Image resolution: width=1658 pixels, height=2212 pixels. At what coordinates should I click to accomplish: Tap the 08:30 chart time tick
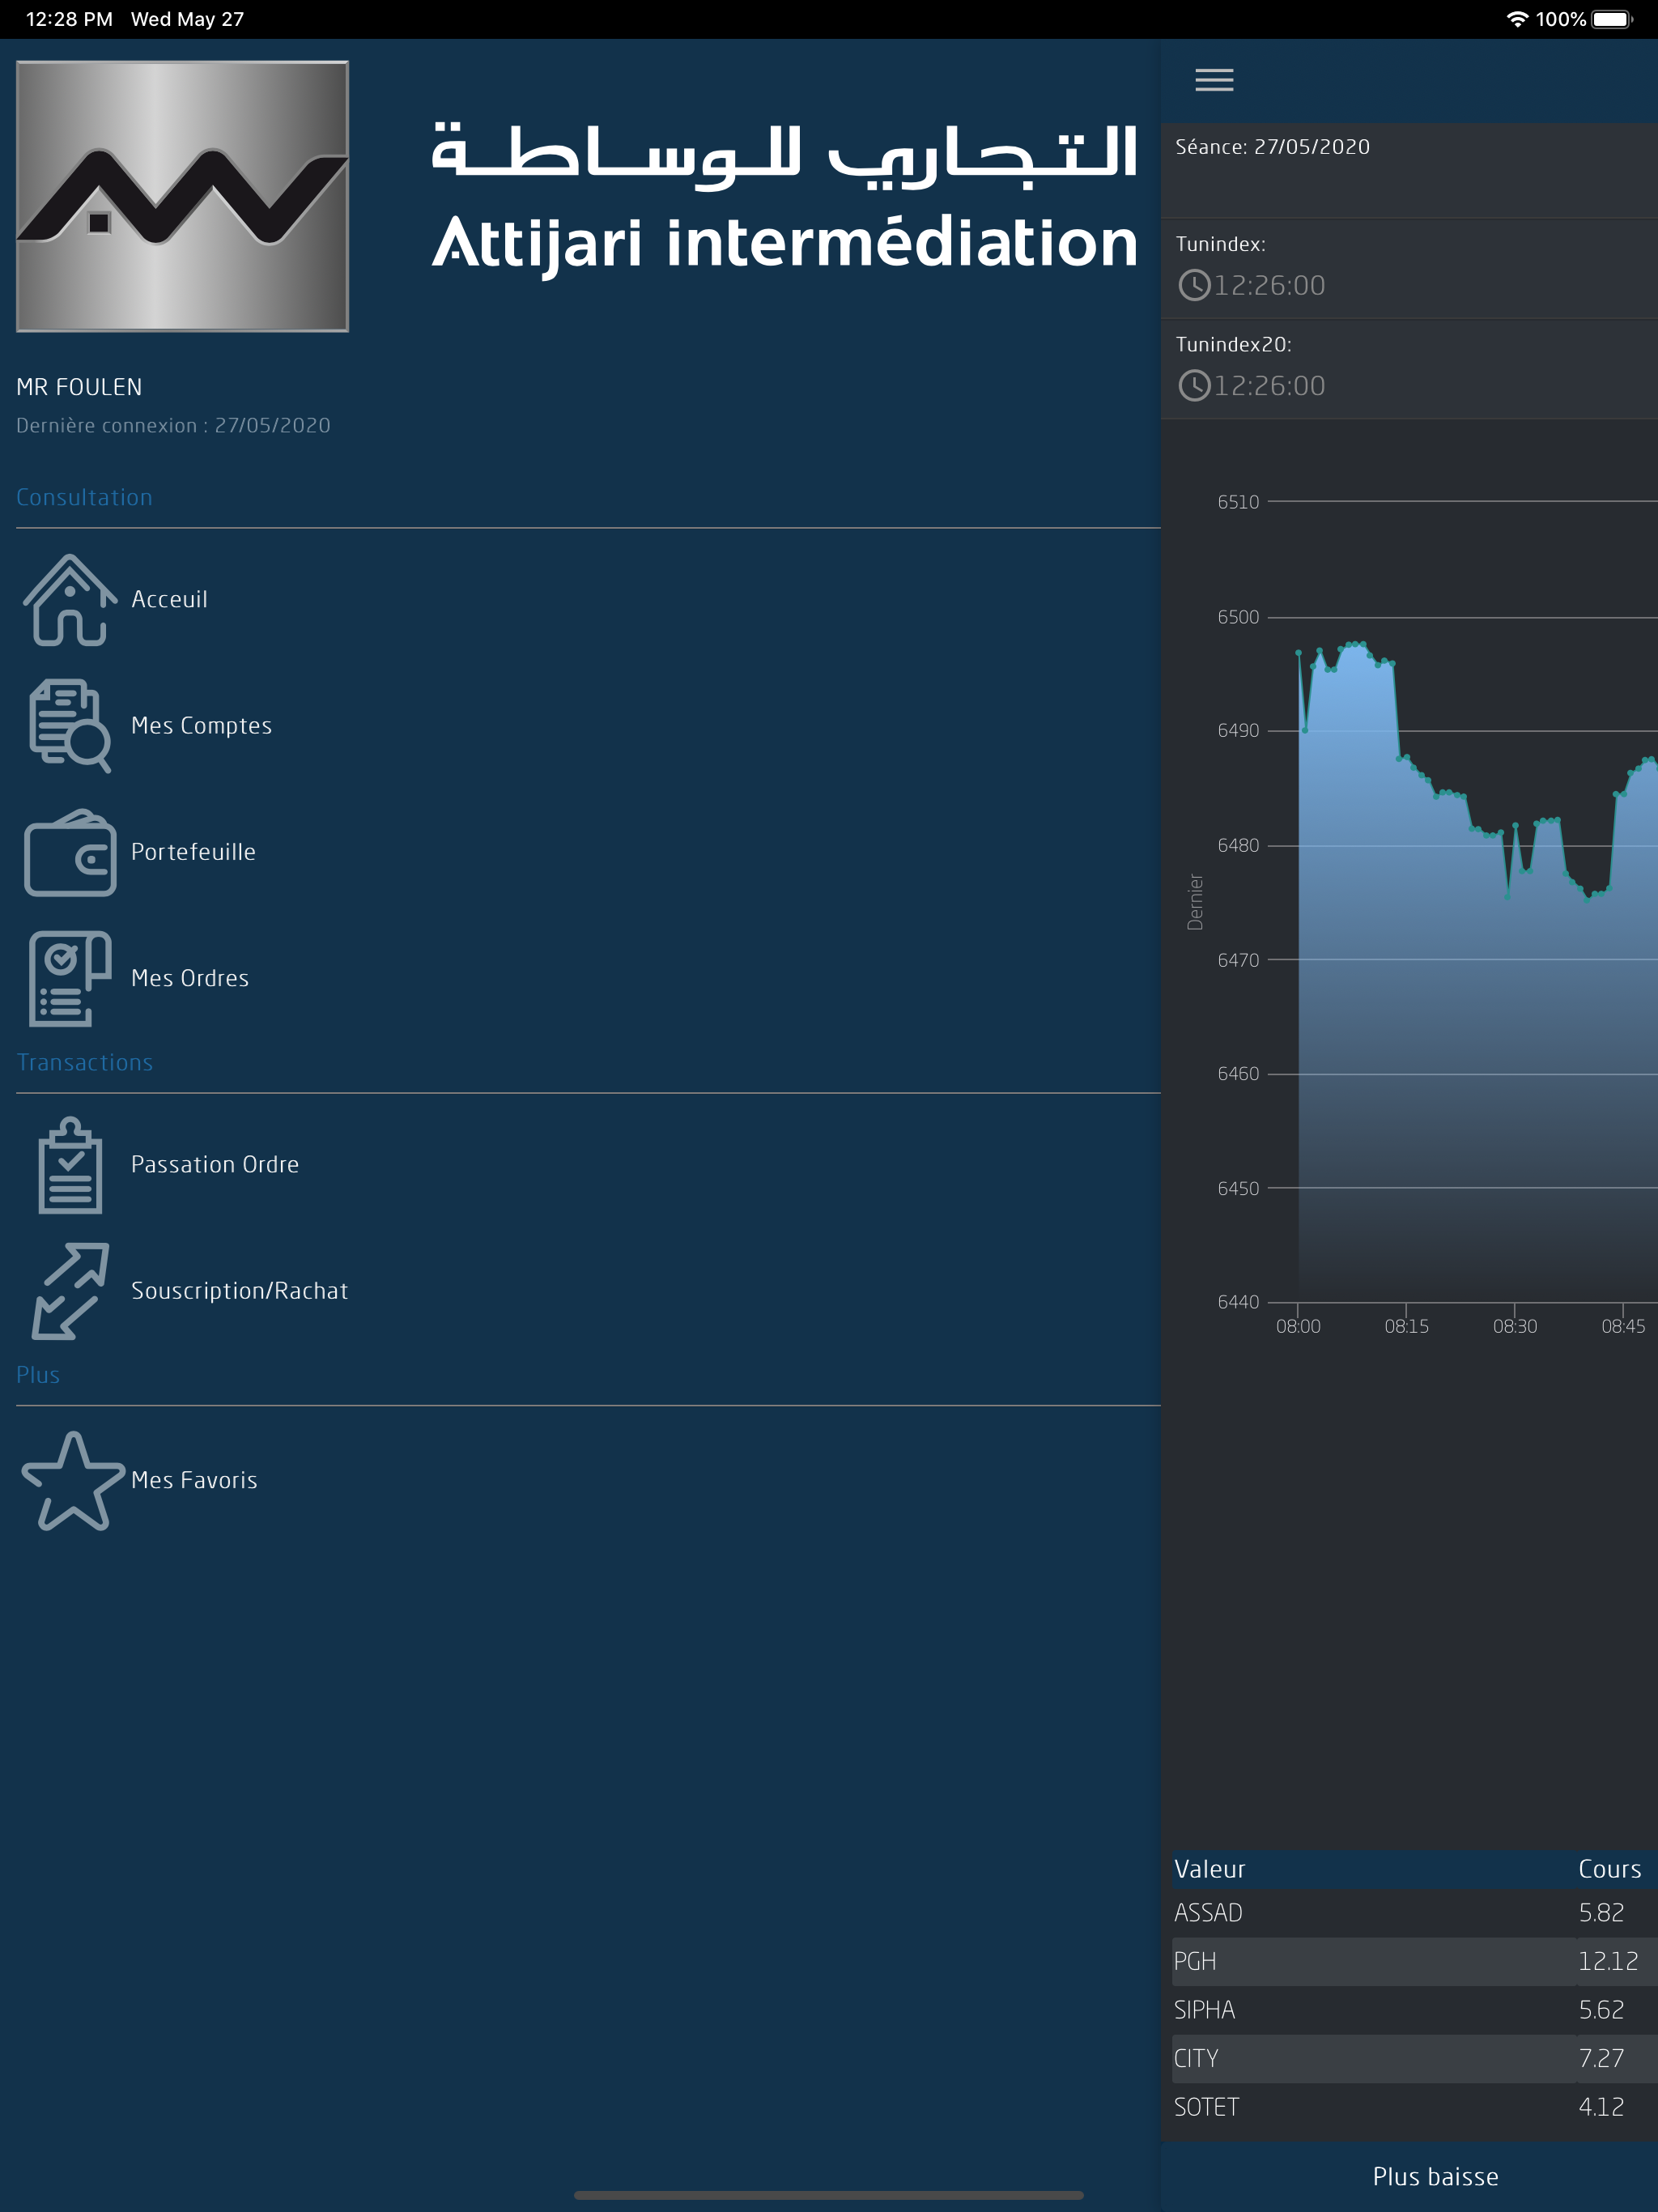coord(1514,1327)
